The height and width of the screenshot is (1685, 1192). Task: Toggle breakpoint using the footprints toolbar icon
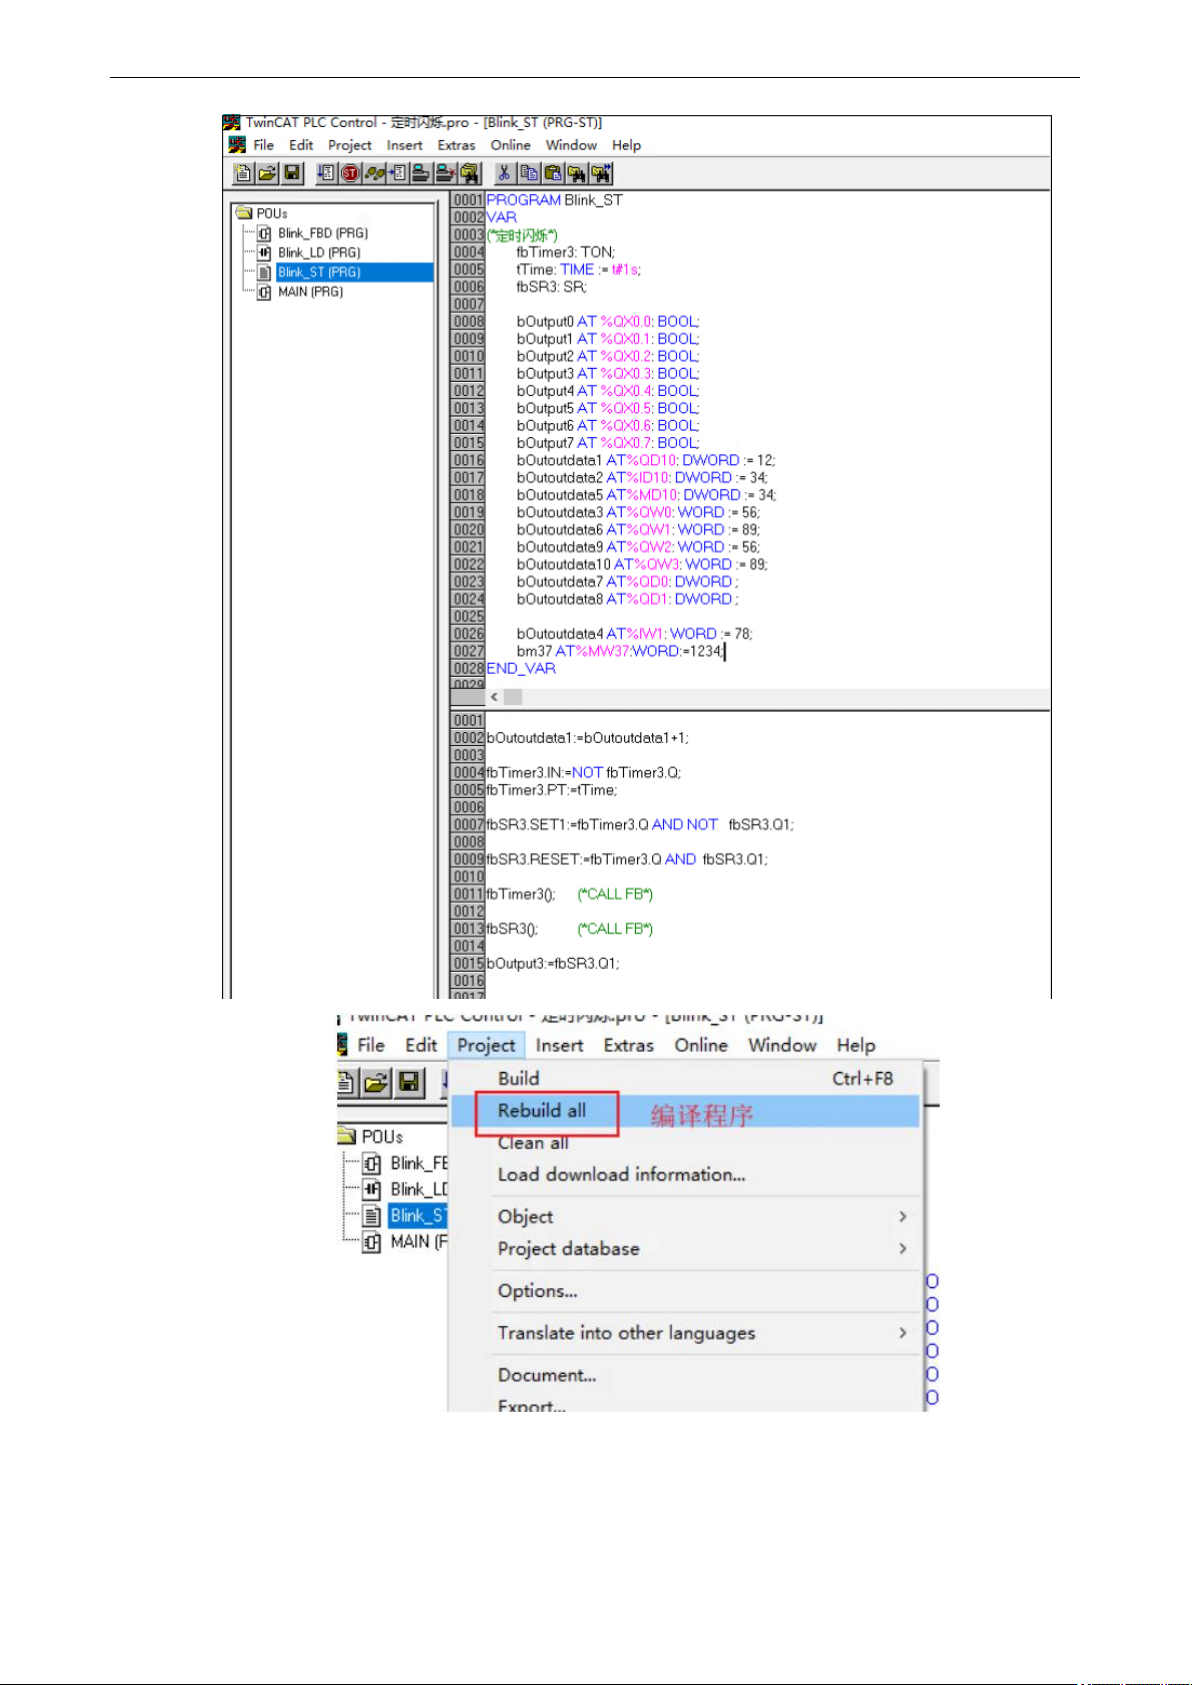point(375,173)
